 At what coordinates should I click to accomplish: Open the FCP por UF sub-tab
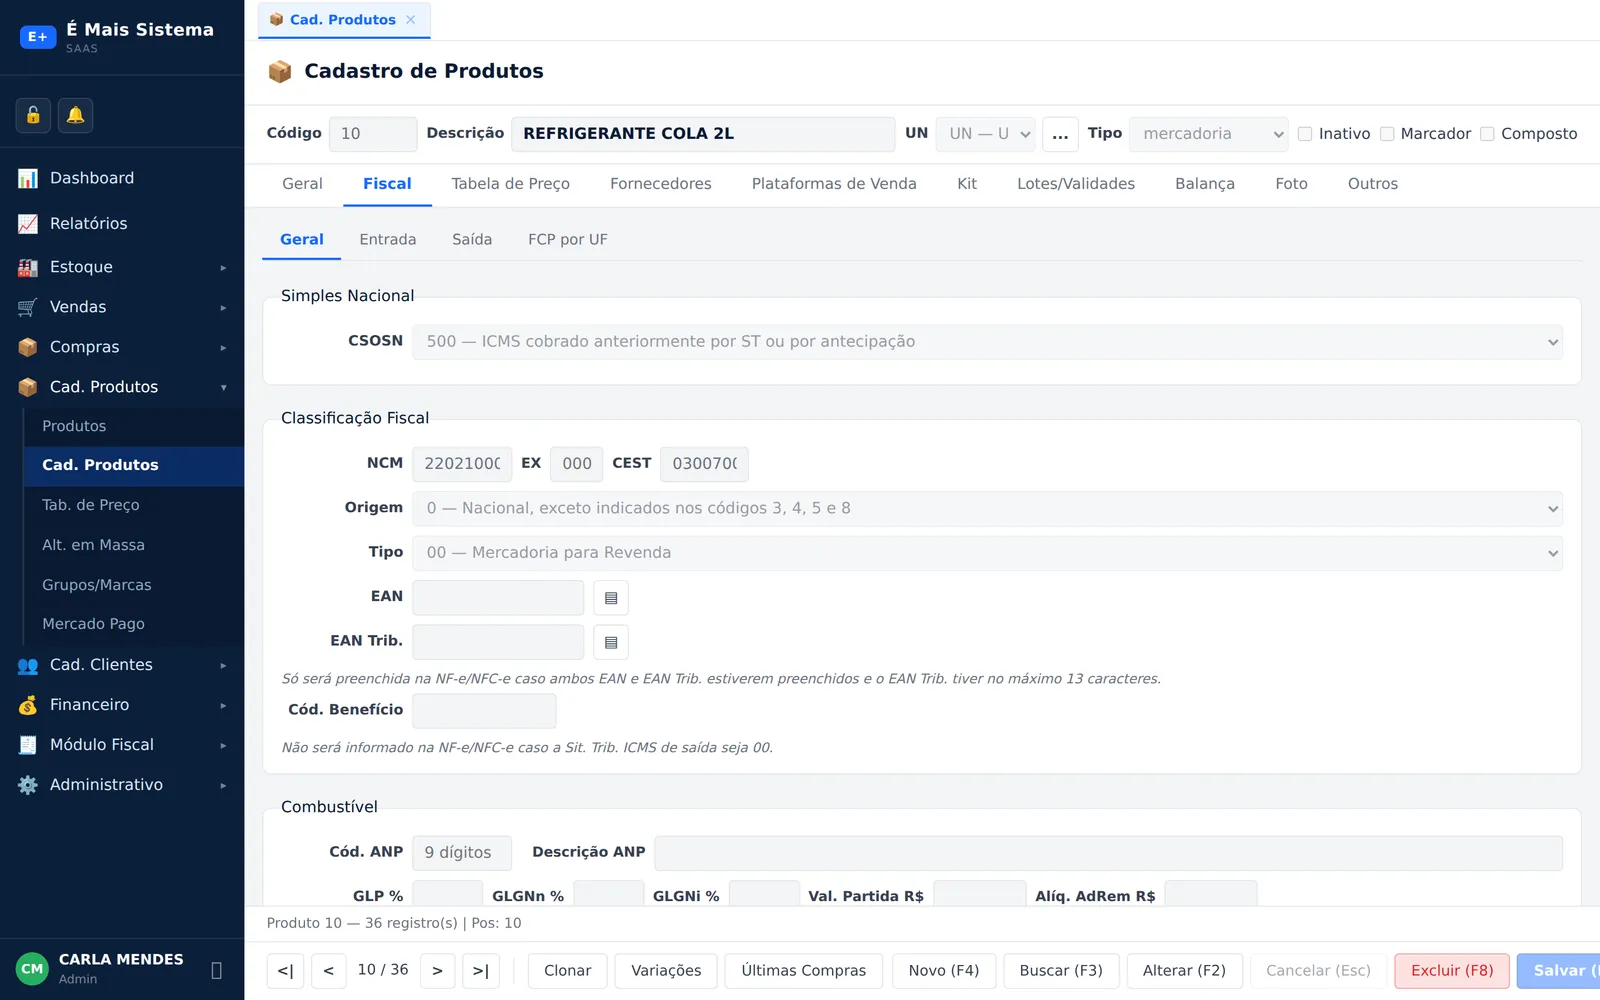(x=568, y=240)
